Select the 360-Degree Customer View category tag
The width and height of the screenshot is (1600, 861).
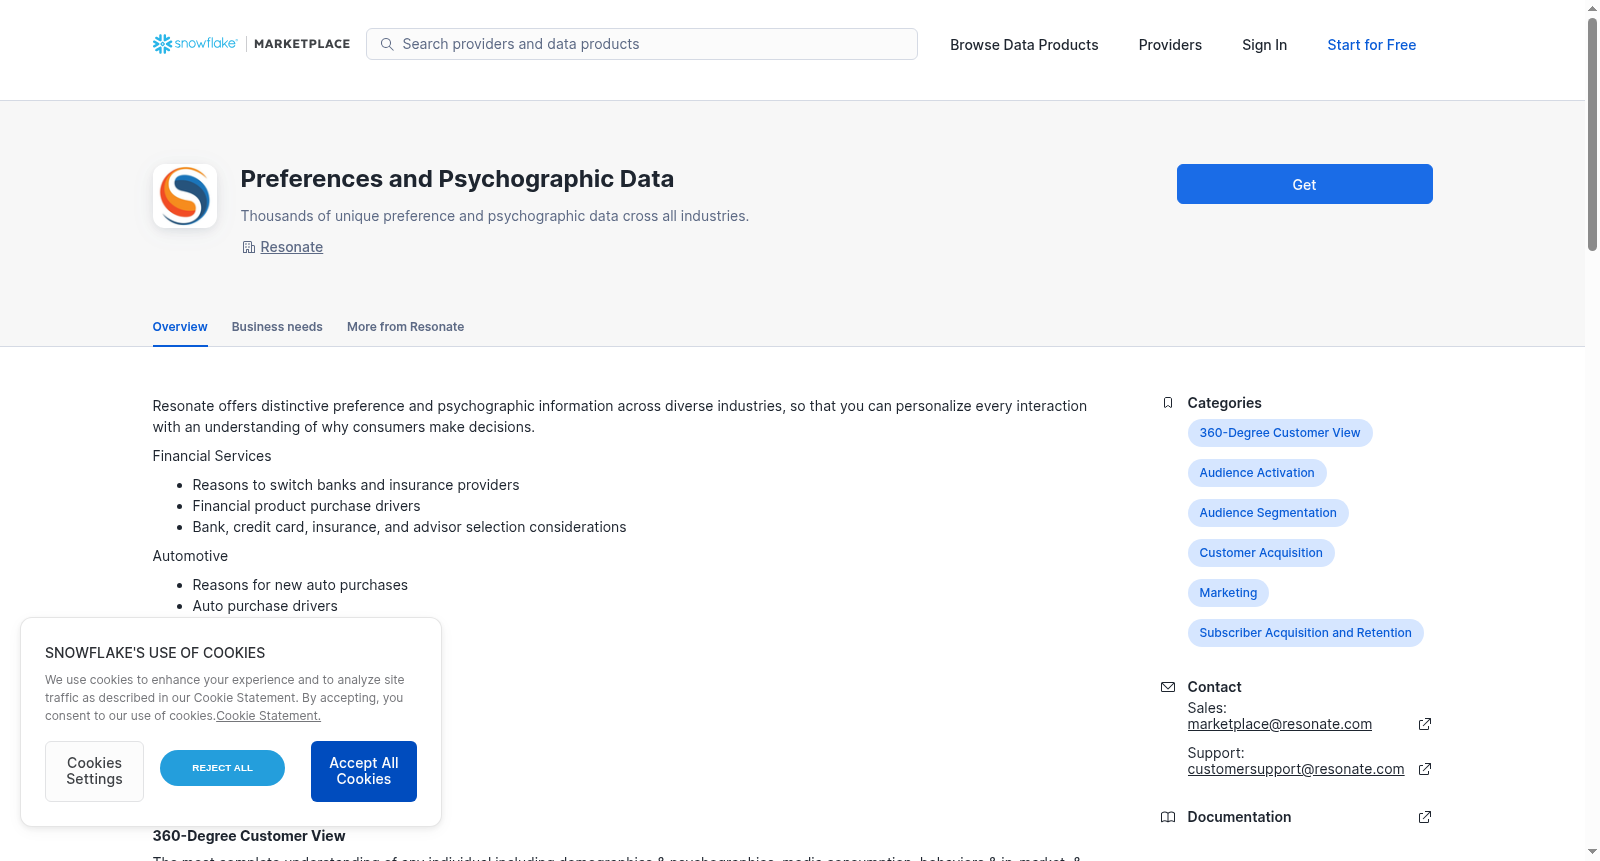[x=1280, y=433]
